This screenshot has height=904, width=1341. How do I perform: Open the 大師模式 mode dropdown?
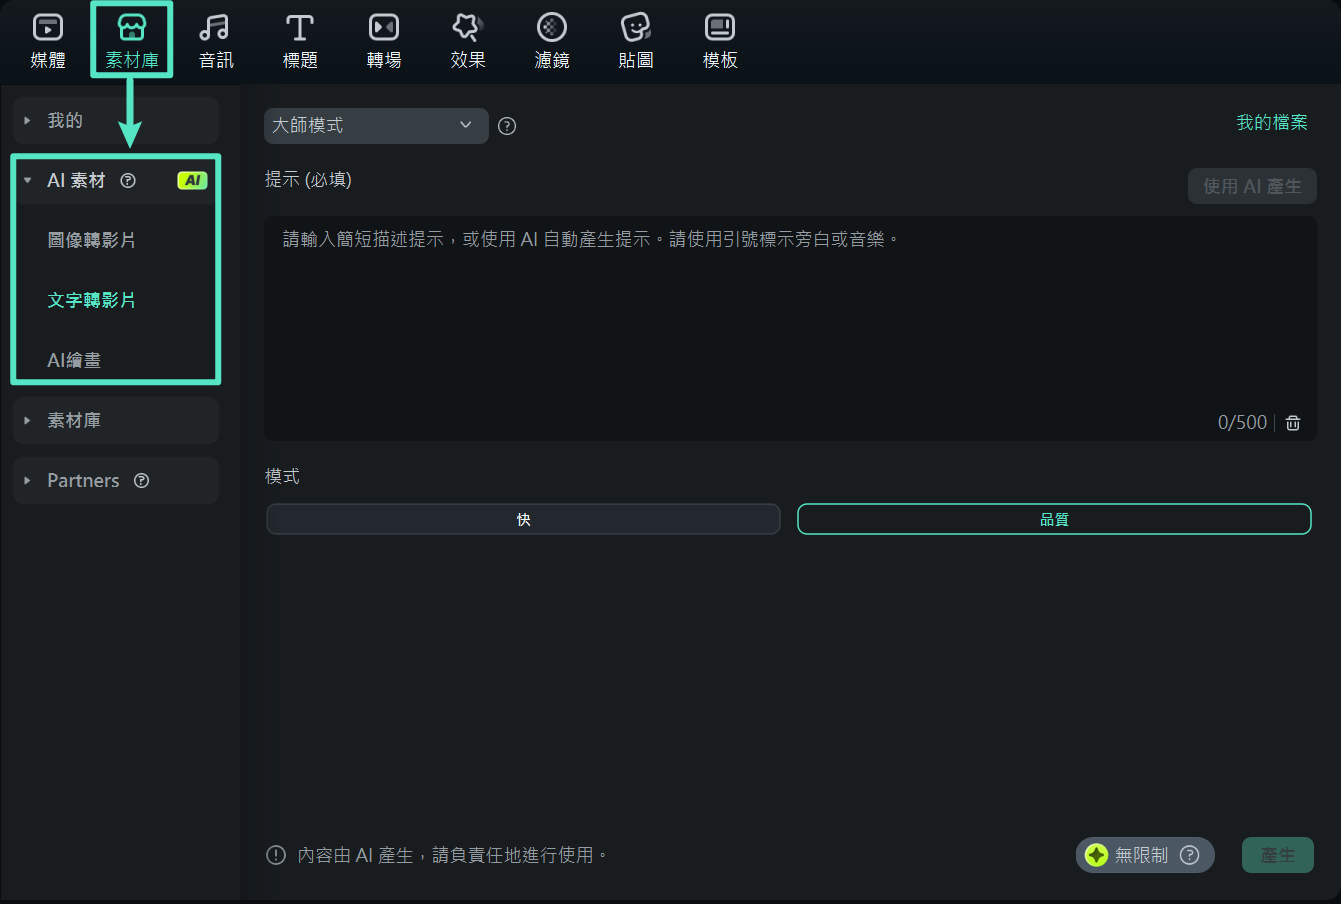[376, 126]
